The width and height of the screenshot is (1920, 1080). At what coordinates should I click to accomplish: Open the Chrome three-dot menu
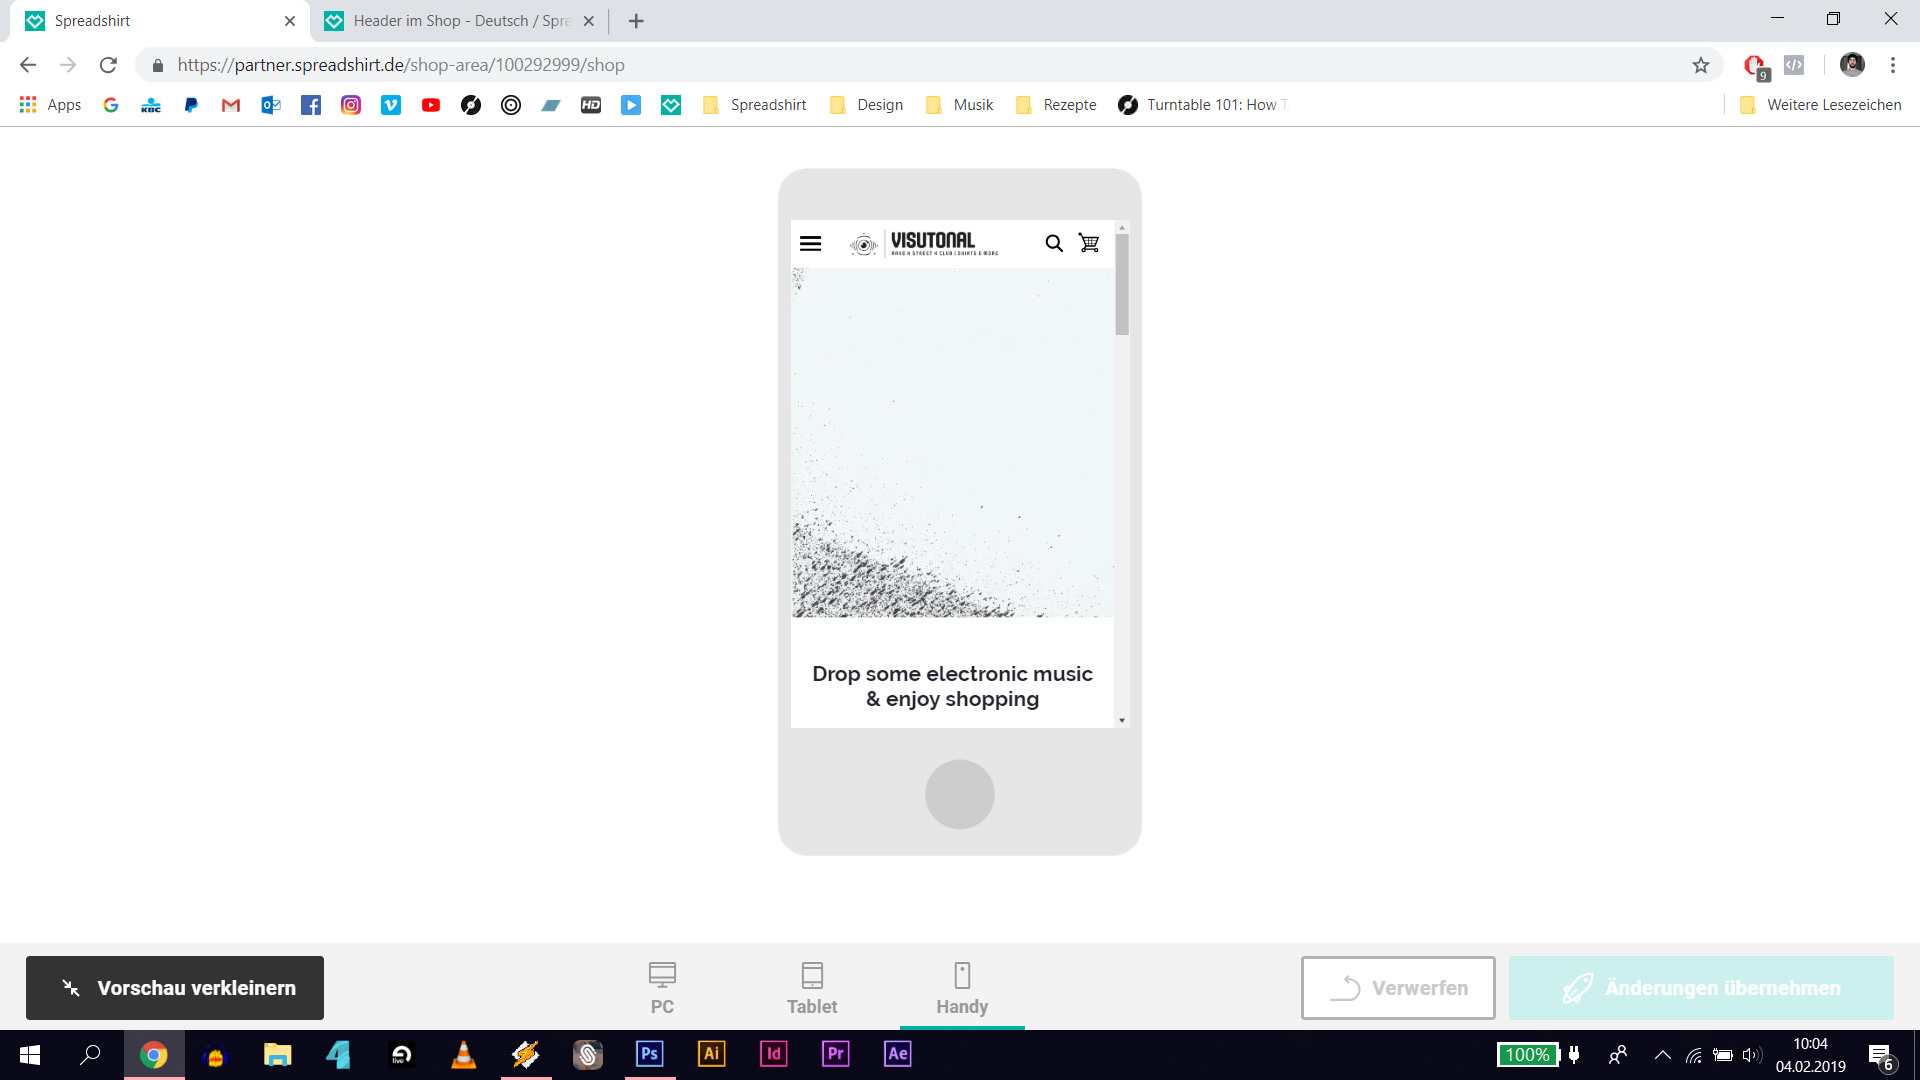pyautogui.click(x=1892, y=65)
